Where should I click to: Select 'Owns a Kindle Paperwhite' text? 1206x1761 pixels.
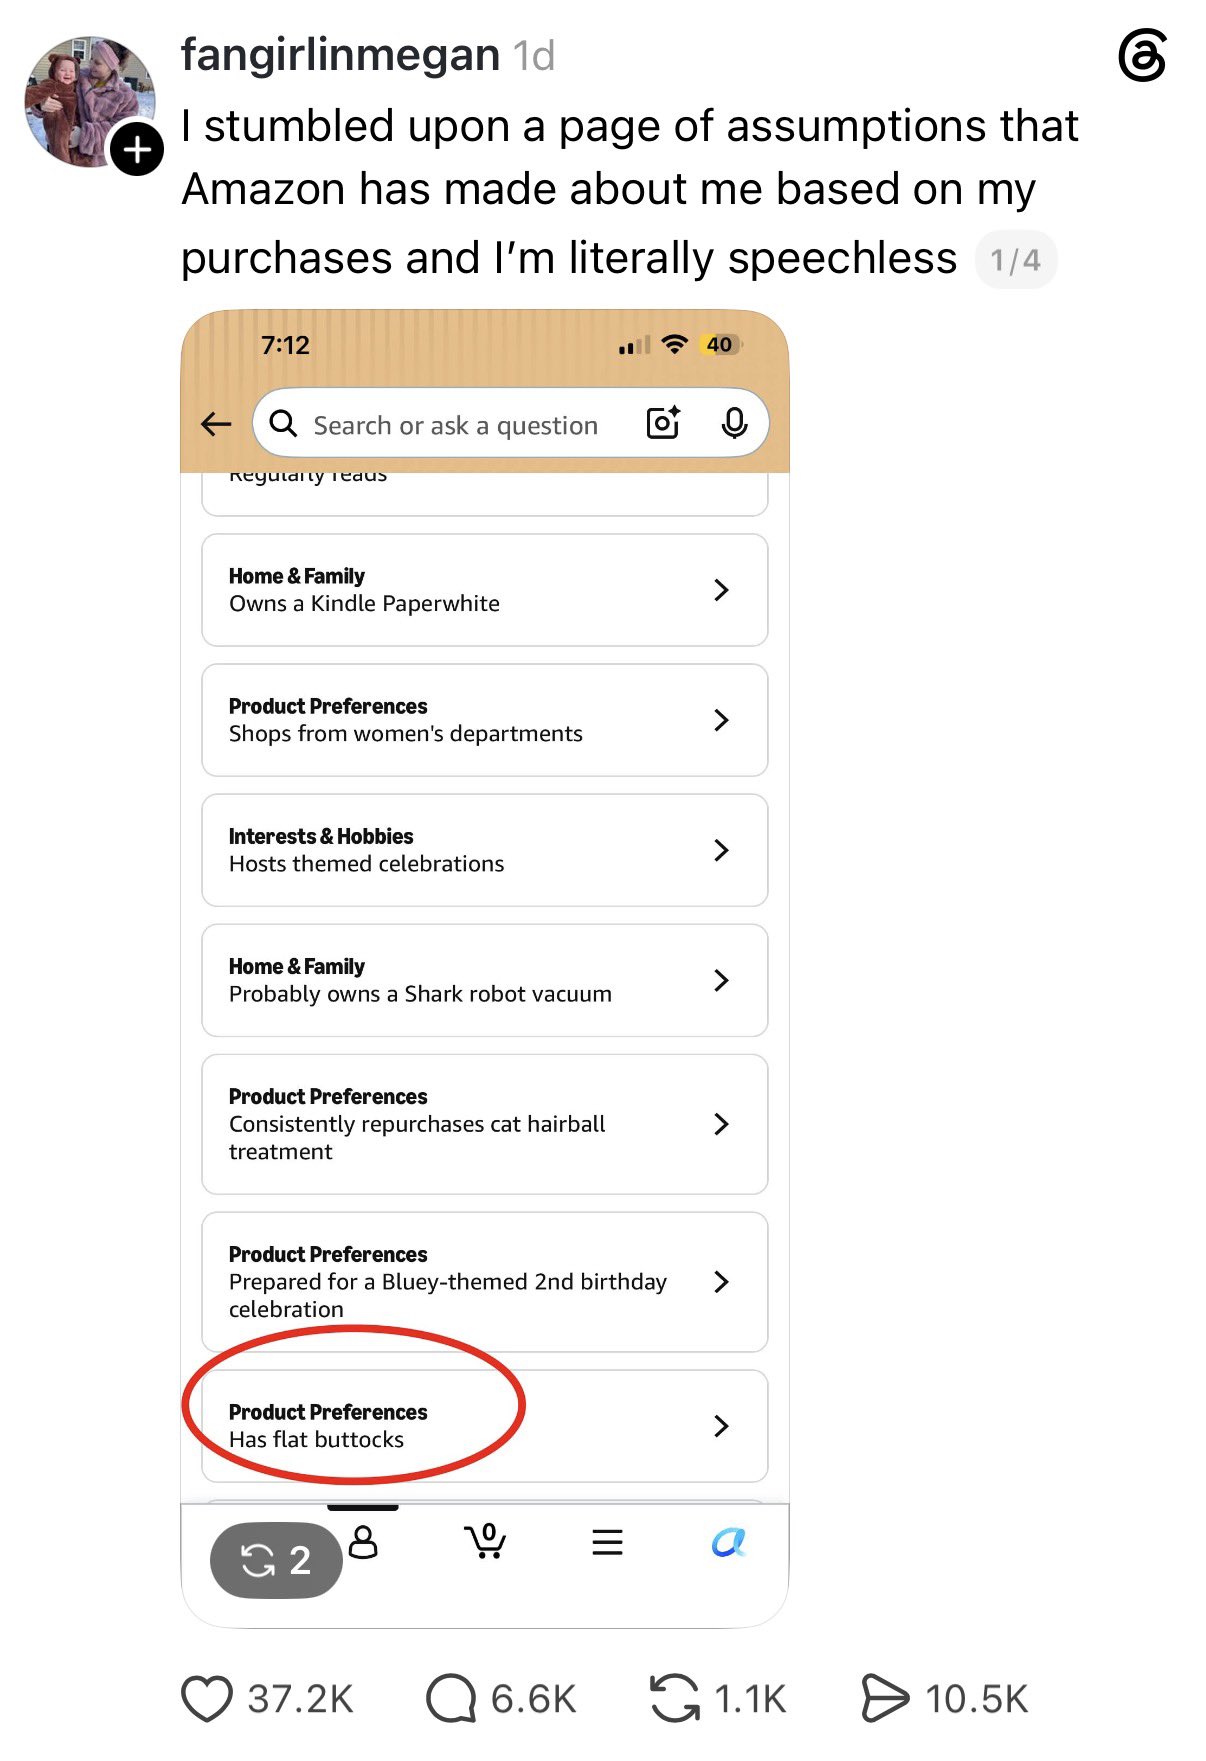[364, 604]
